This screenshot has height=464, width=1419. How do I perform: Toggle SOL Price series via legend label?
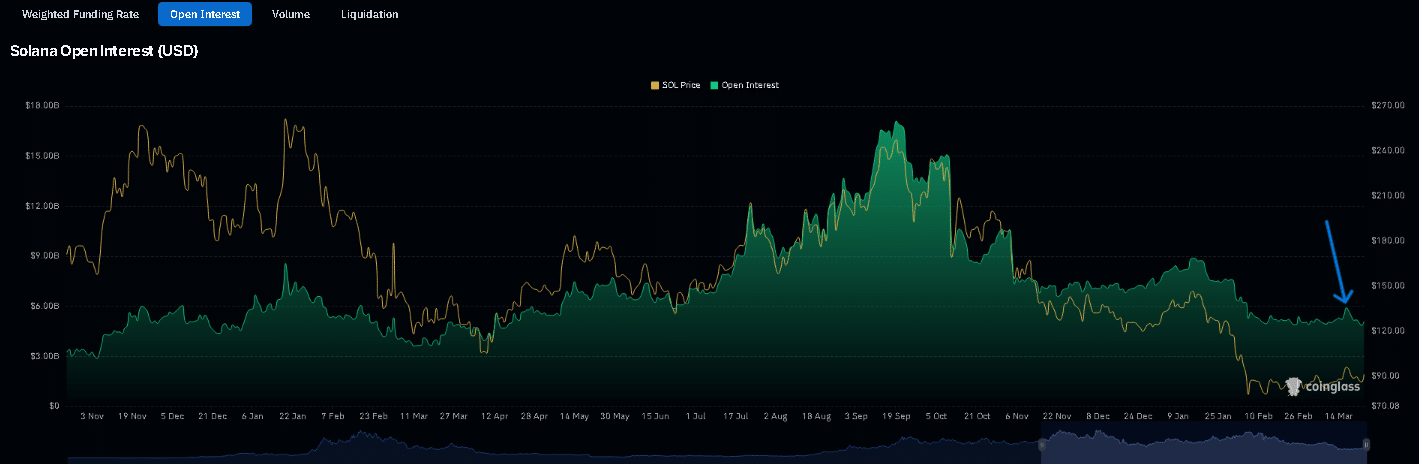pos(681,85)
